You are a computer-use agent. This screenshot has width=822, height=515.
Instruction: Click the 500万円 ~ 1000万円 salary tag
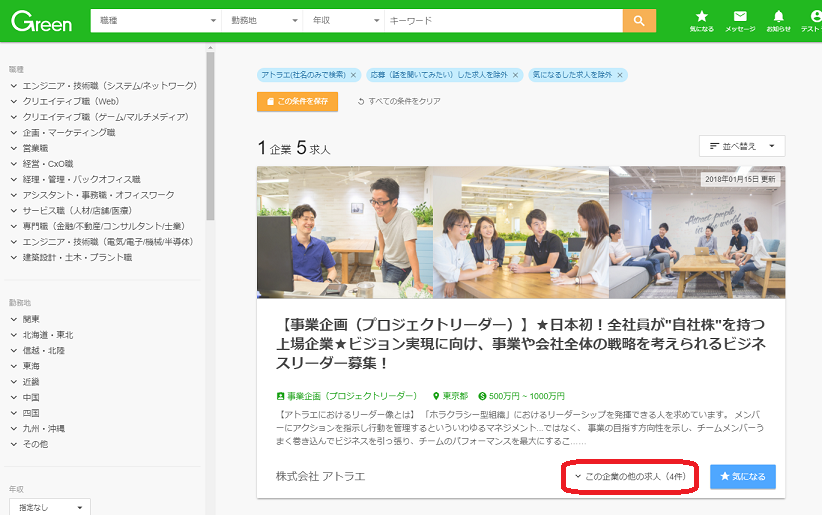click(x=522, y=396)
